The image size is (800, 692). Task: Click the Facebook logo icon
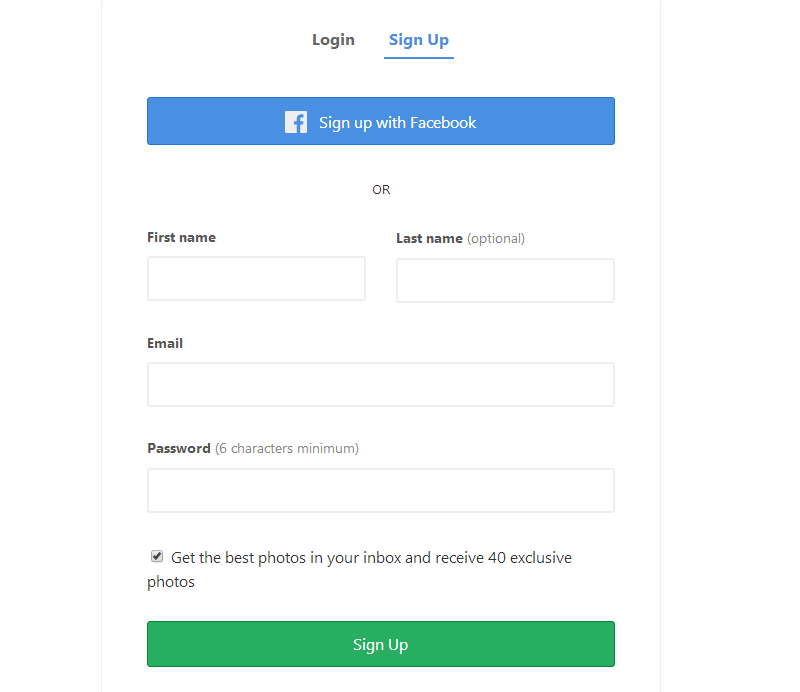pyautogui.click(x=296, y=122)
